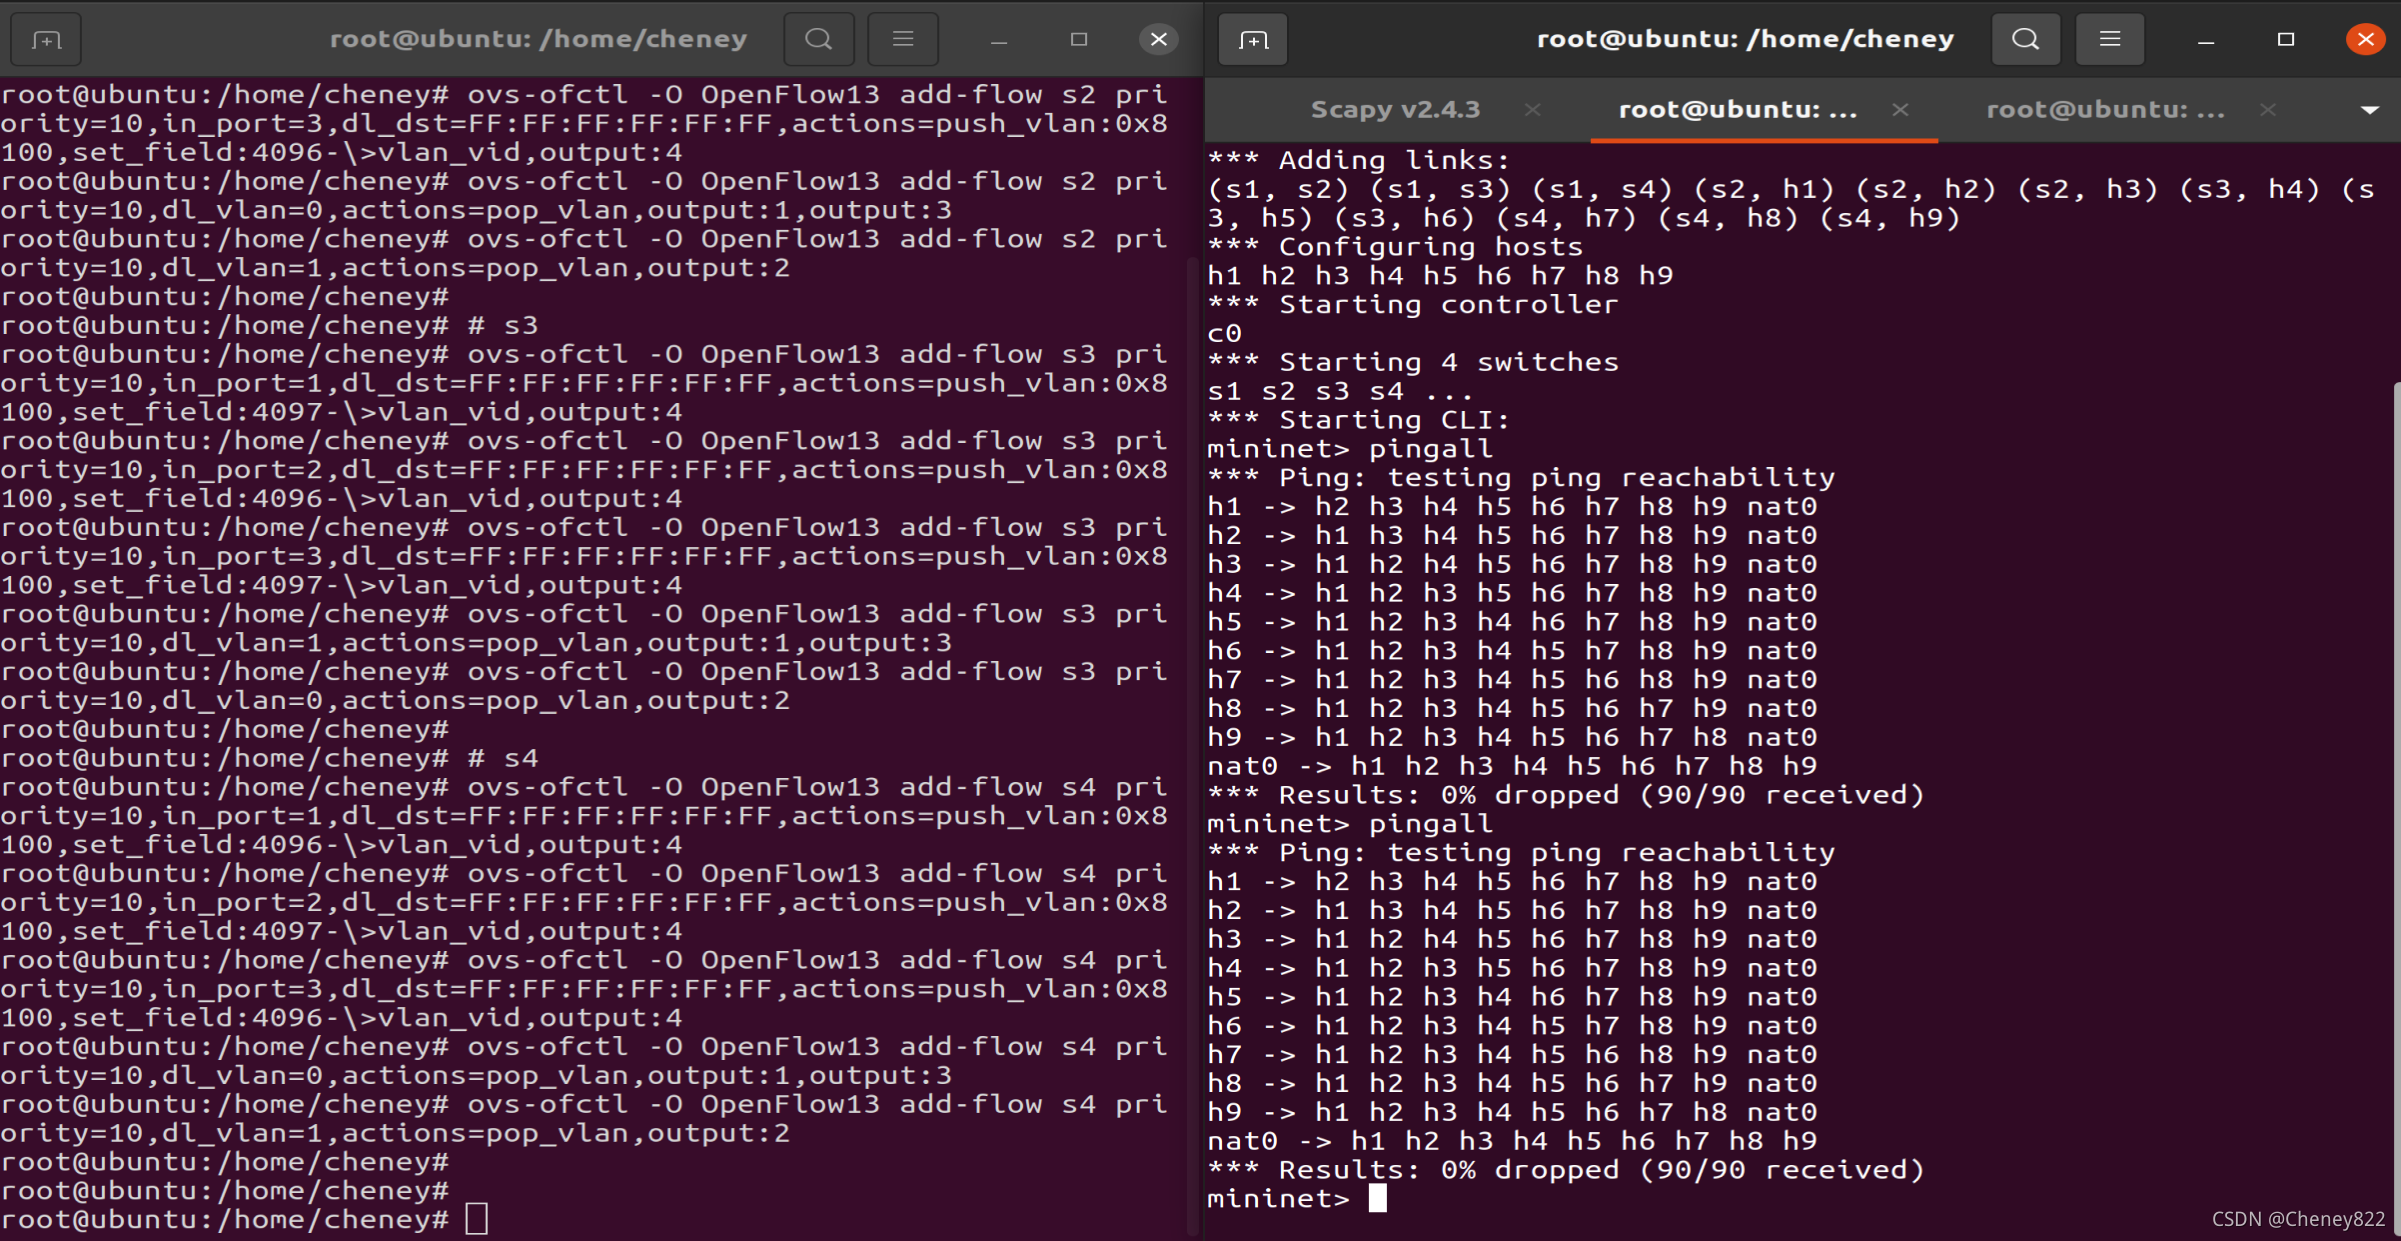Click the 's1 s2 s3 s4 ...' switches line

(x=1340, y=391)
